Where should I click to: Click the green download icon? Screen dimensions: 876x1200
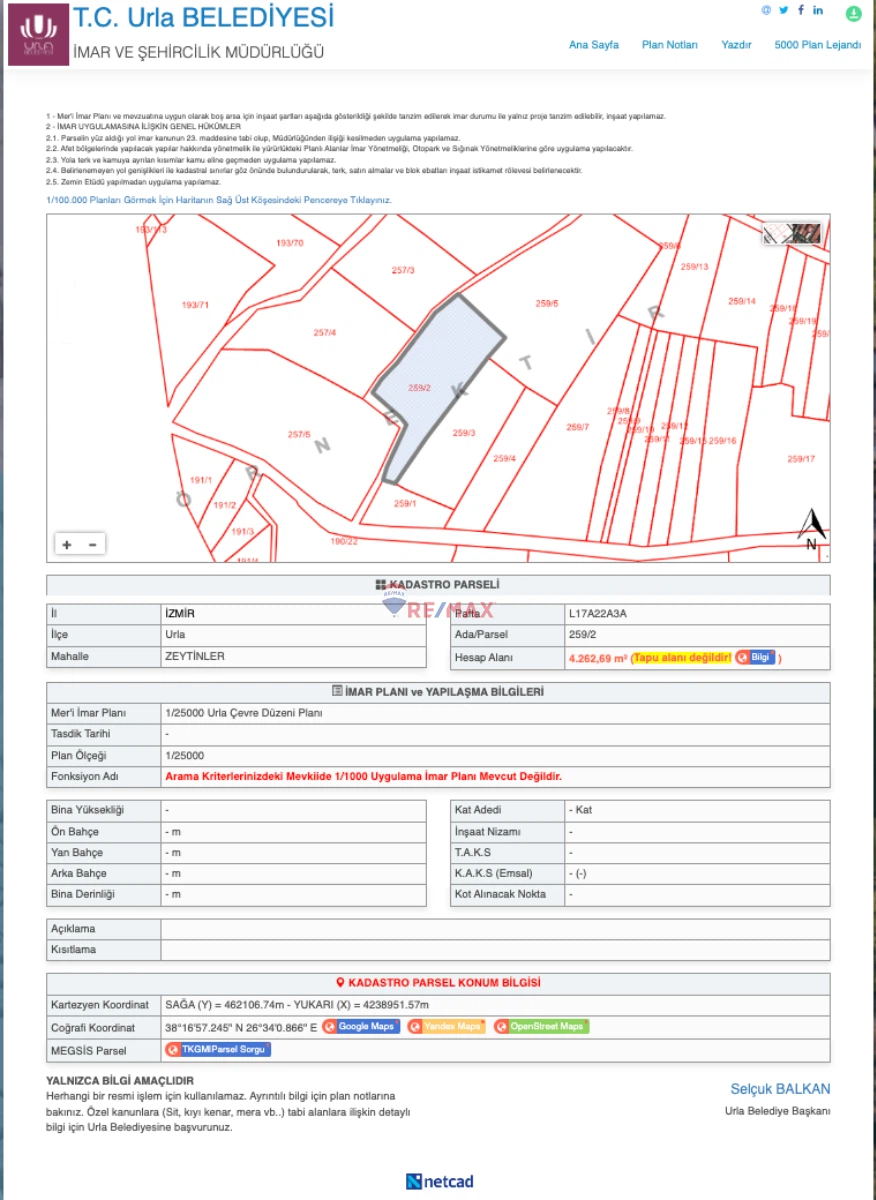click(x=853, y=13)
